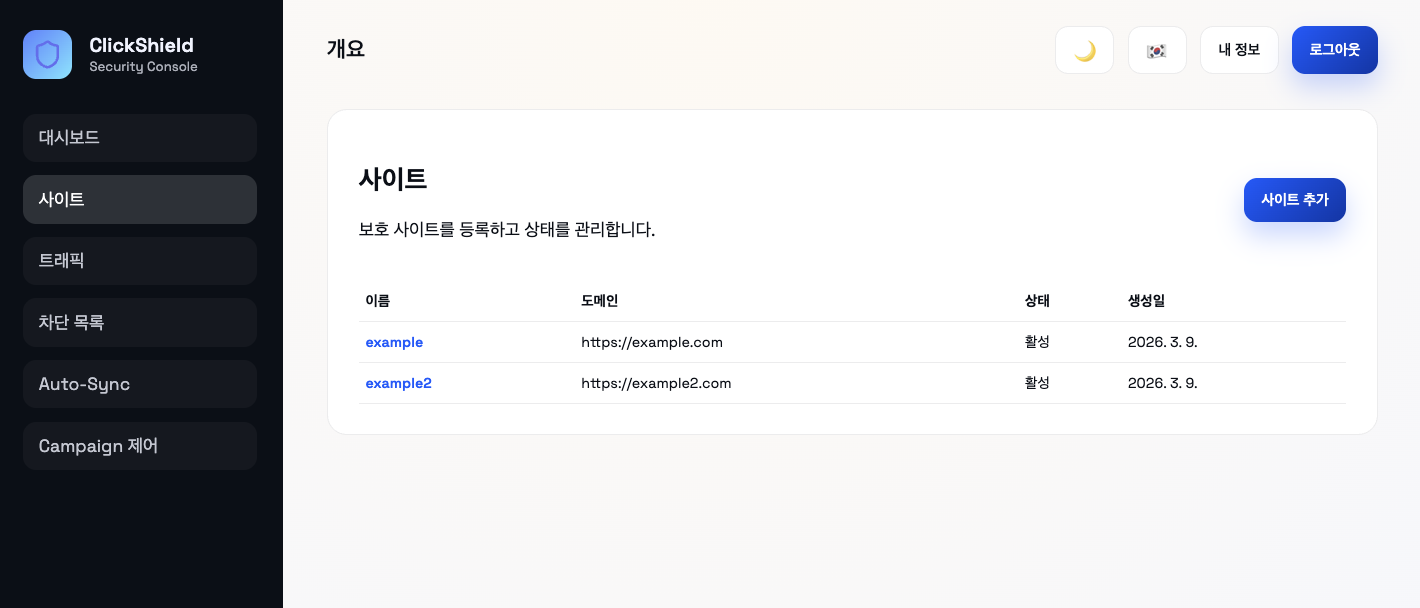The image size is (1420, 608).
Task: Open the Korean flag language selector
Action: coord(1157,50)
